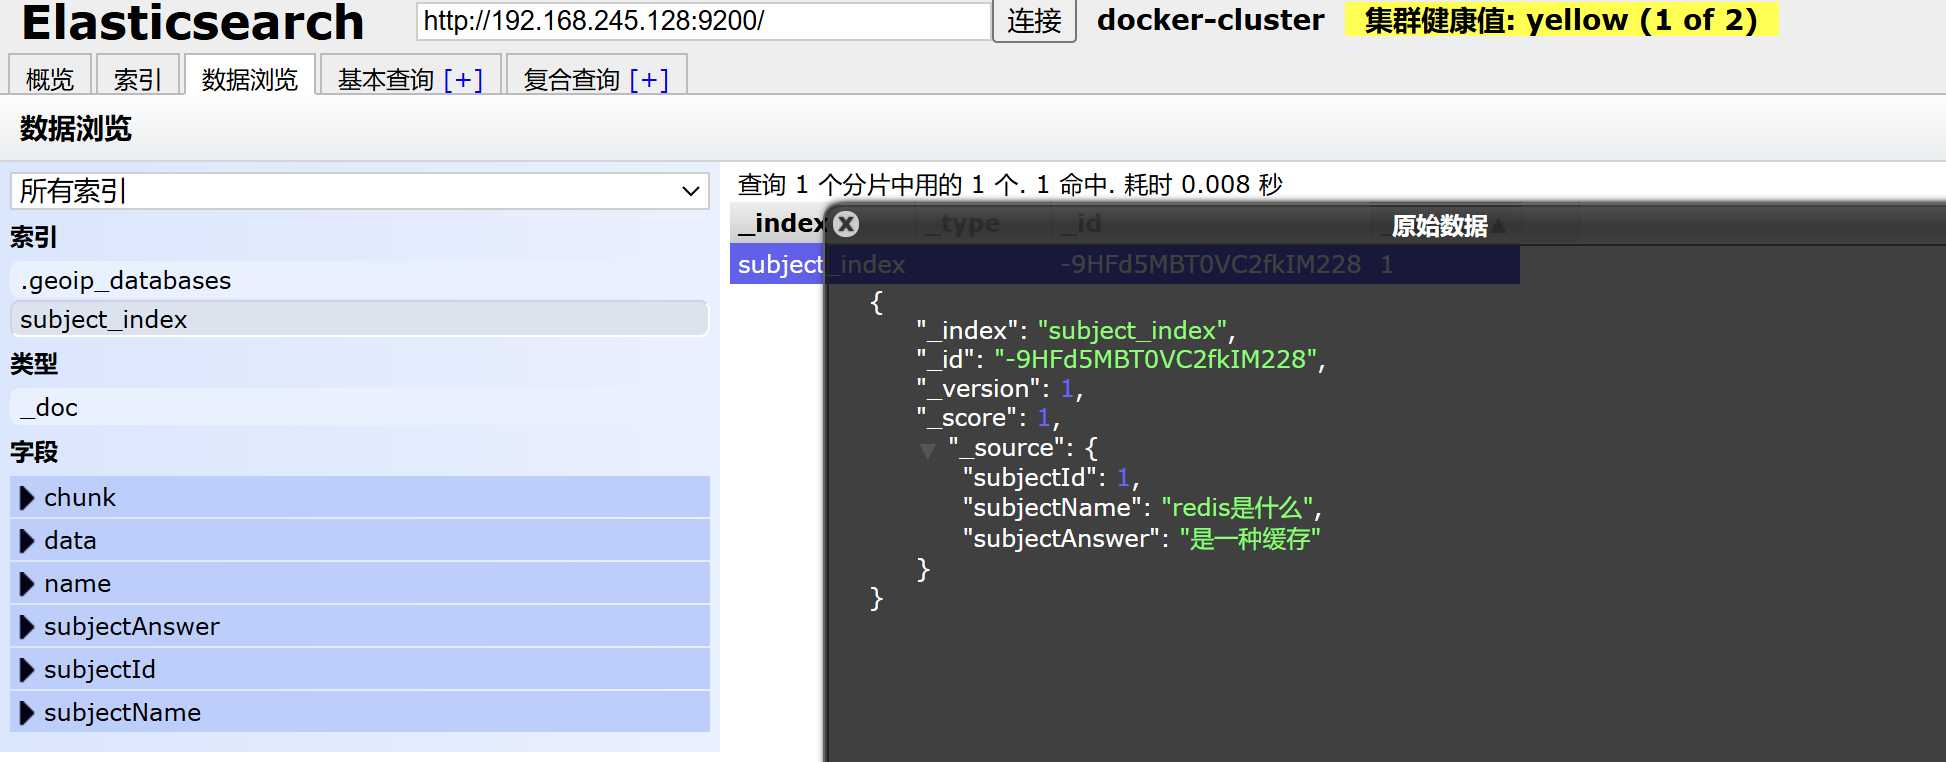
Task: Select the subject_index index filter
Action: coord(360,320)
